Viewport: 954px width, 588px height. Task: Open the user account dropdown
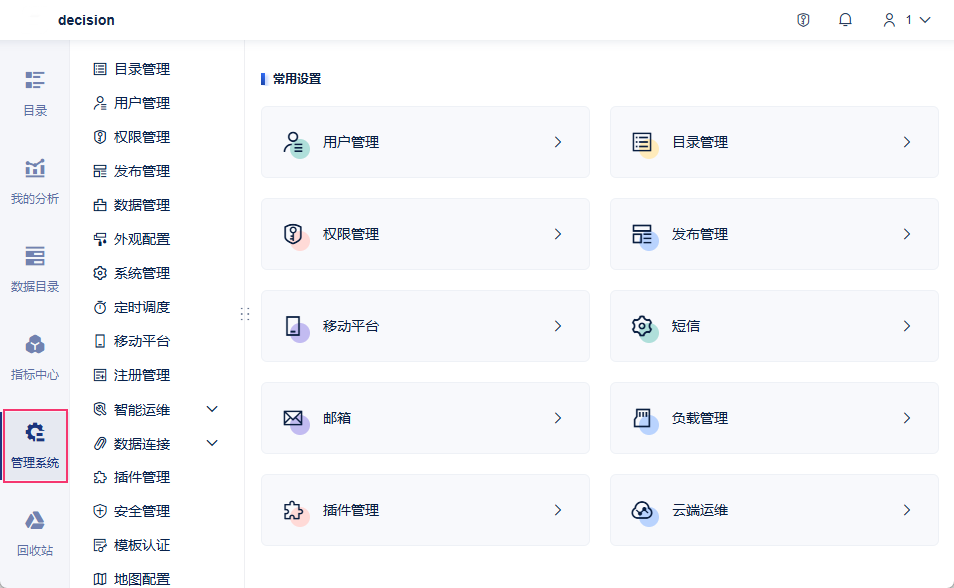point(906,20)
